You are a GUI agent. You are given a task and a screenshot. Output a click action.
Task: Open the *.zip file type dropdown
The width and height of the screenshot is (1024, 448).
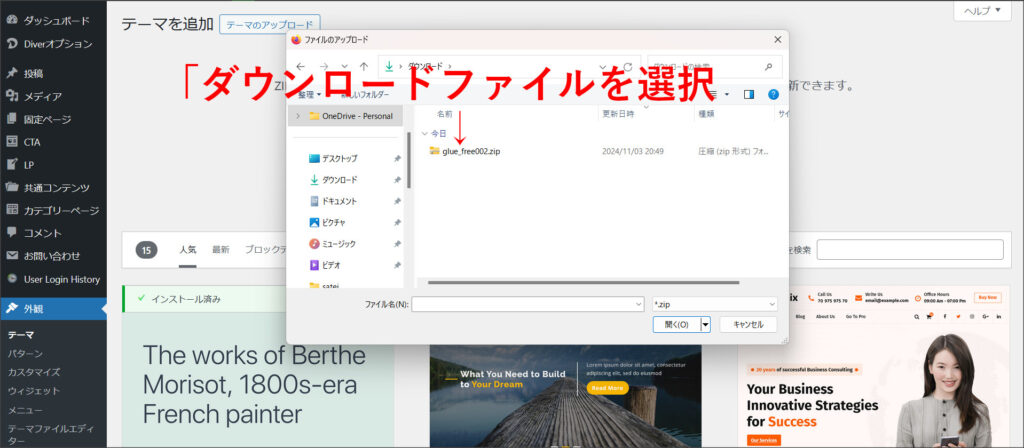click(714, 303)
